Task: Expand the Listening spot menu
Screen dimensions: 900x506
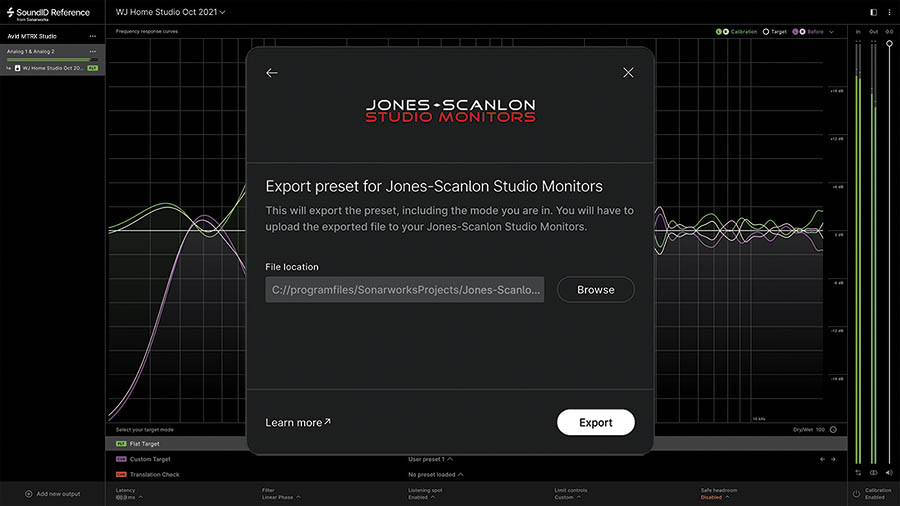Action: pos(425,494)
